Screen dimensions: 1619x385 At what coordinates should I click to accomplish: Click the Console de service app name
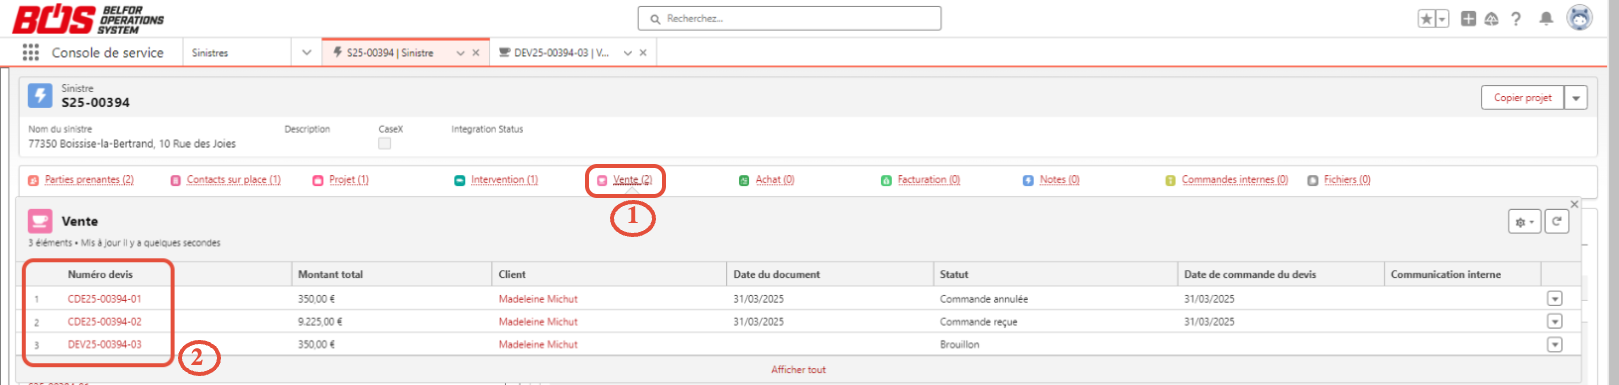107,53
